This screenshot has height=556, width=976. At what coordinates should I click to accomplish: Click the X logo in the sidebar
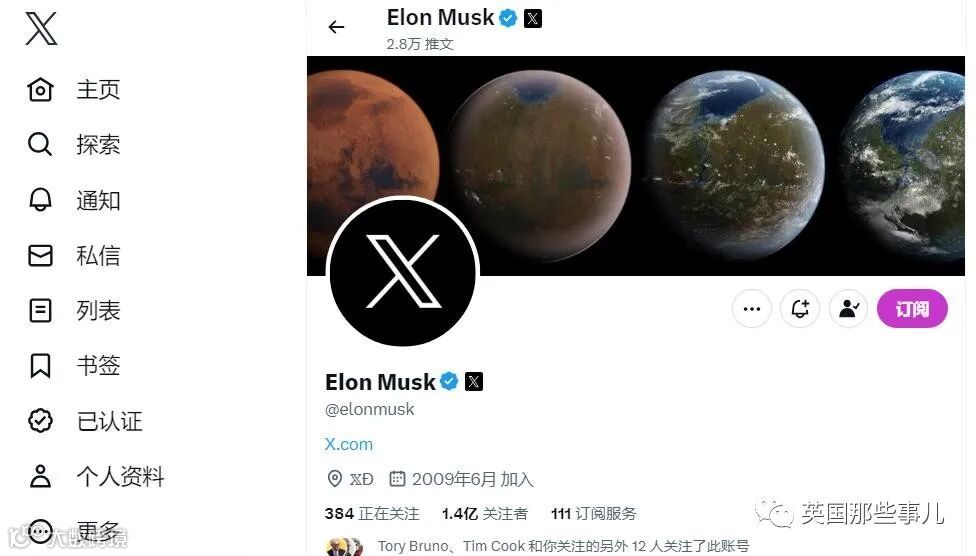[41, 29]
